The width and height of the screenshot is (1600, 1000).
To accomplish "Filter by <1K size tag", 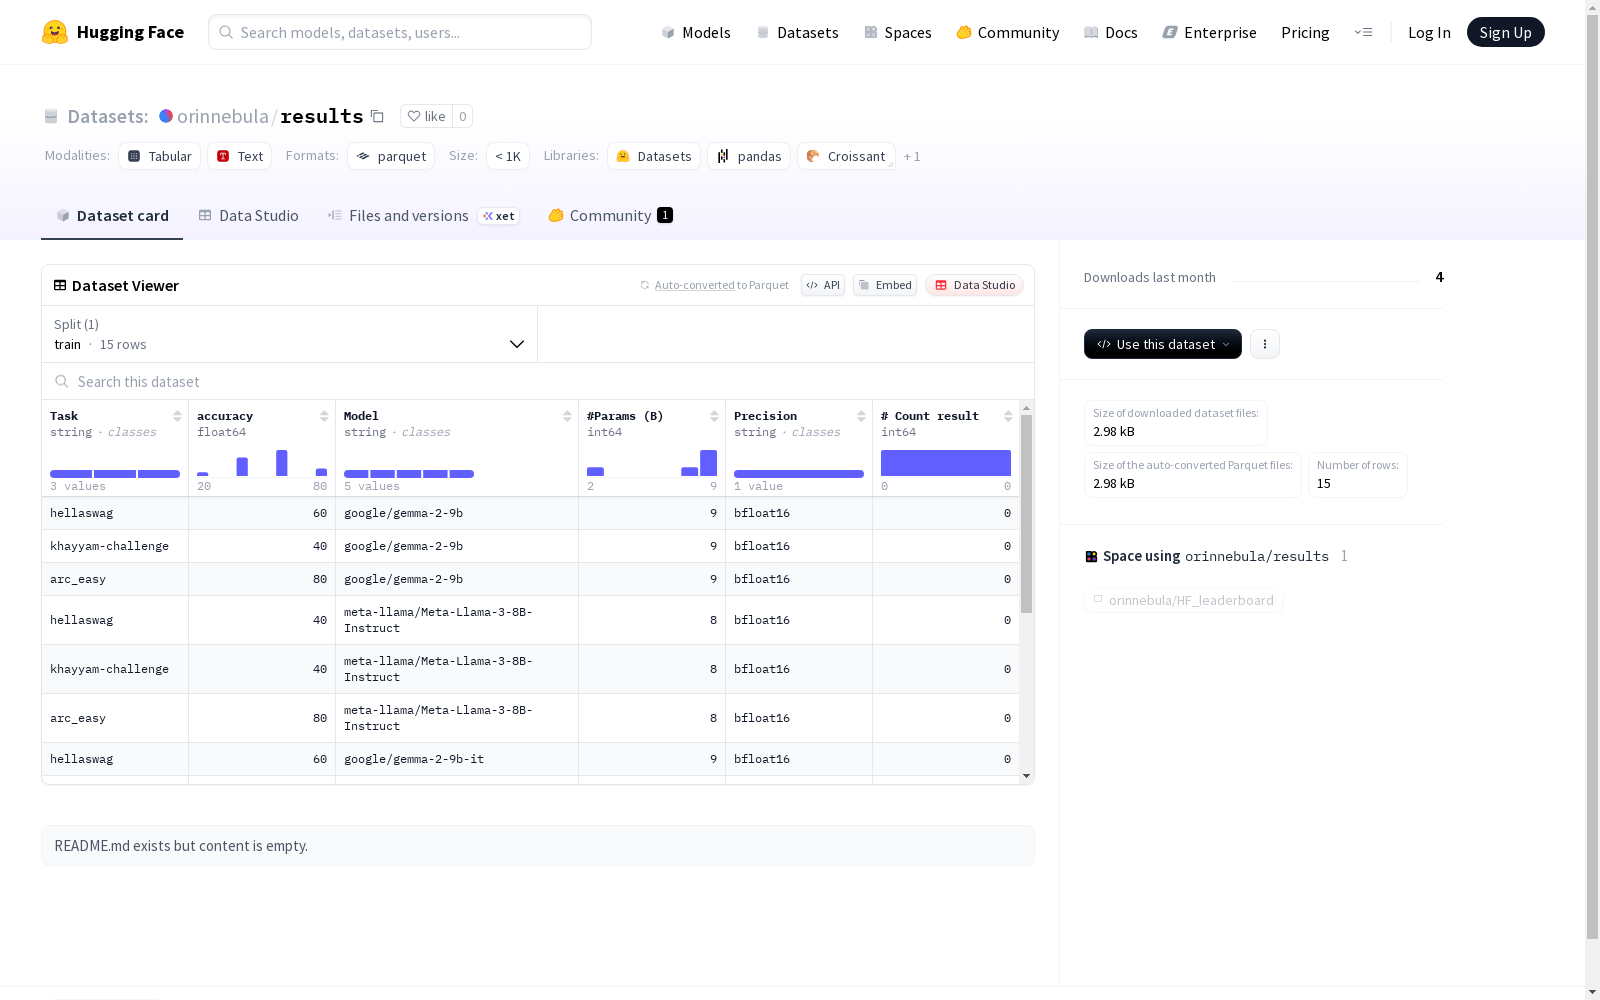I will coord(508,156).
